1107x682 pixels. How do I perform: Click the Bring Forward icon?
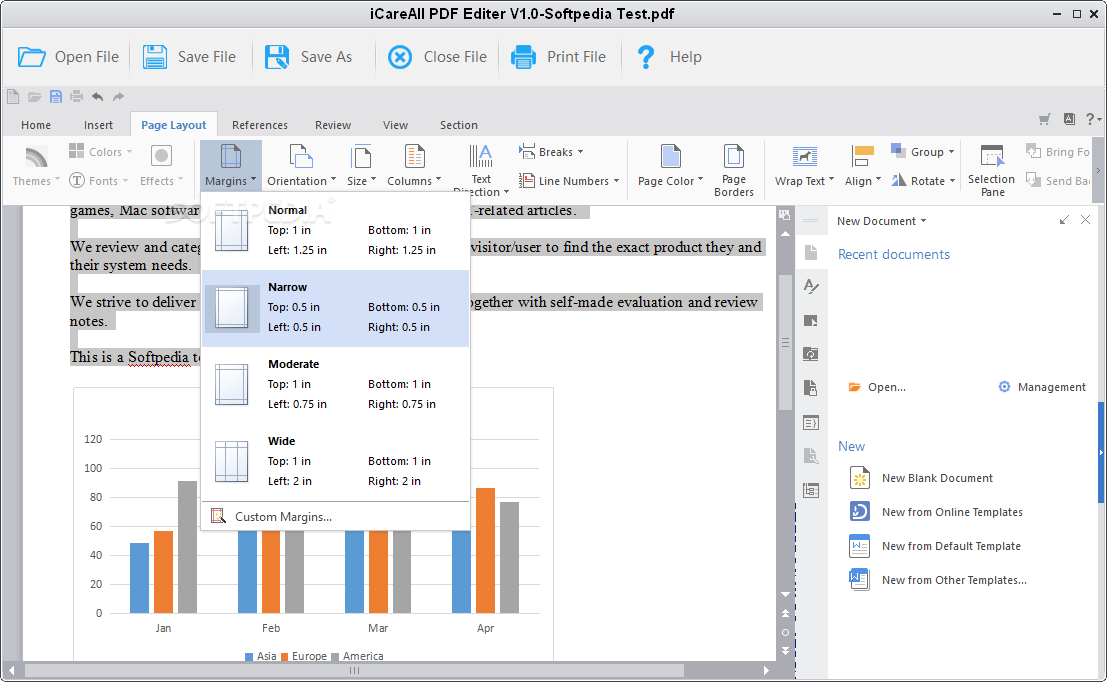tap(1033, 151)
